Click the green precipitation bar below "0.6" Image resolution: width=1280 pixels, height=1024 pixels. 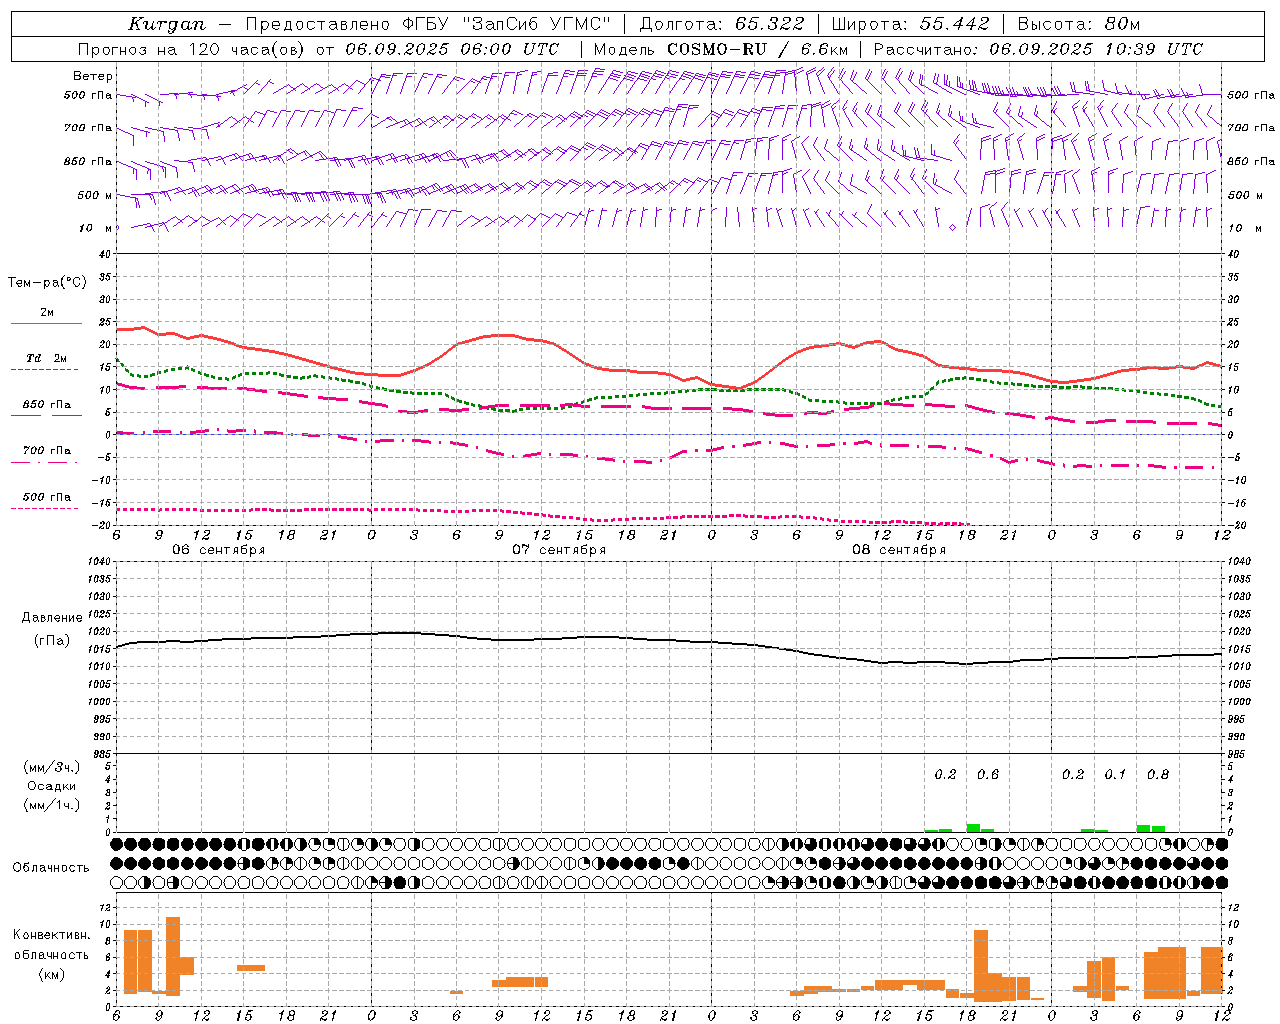(973, 828)
